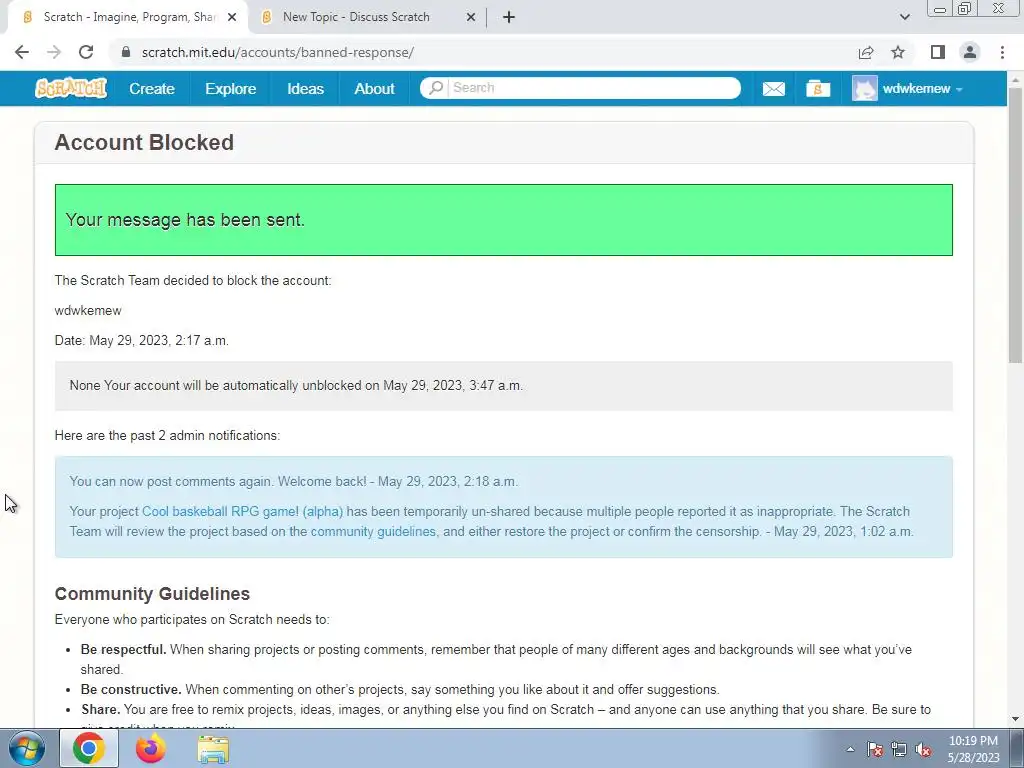Show hidden tray icons arrow
The image size is (1024, 768).
coord(850,749)
